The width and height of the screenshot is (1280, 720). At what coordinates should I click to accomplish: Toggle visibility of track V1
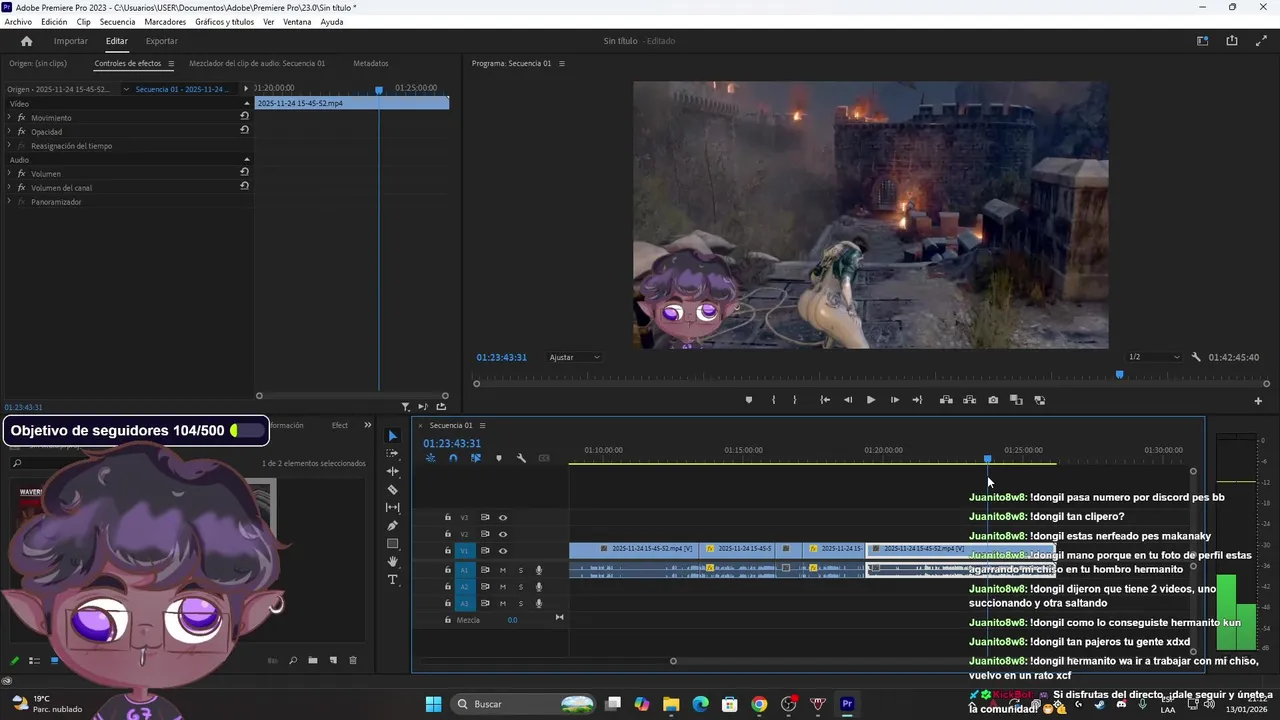tap(503, 550)
